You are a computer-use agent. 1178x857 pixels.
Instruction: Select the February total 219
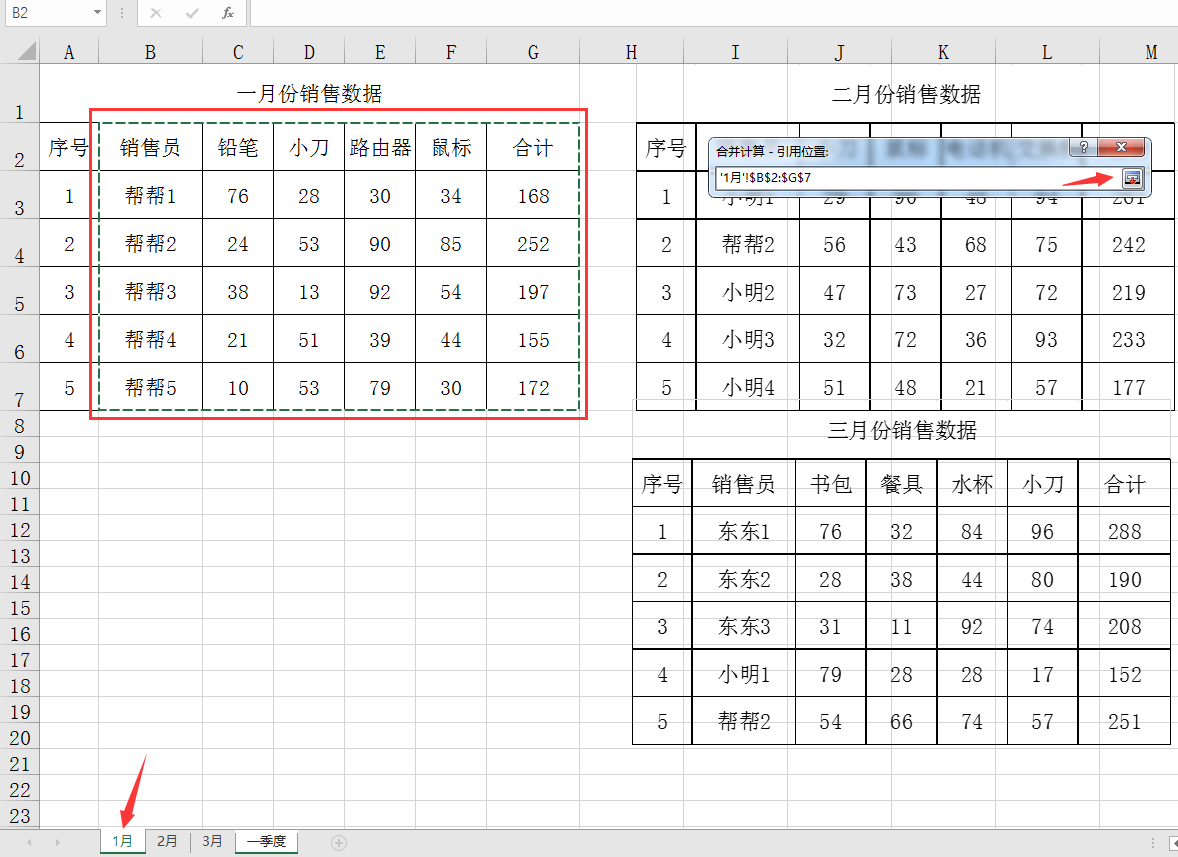pyautogui.click(x=1128, y=292)
